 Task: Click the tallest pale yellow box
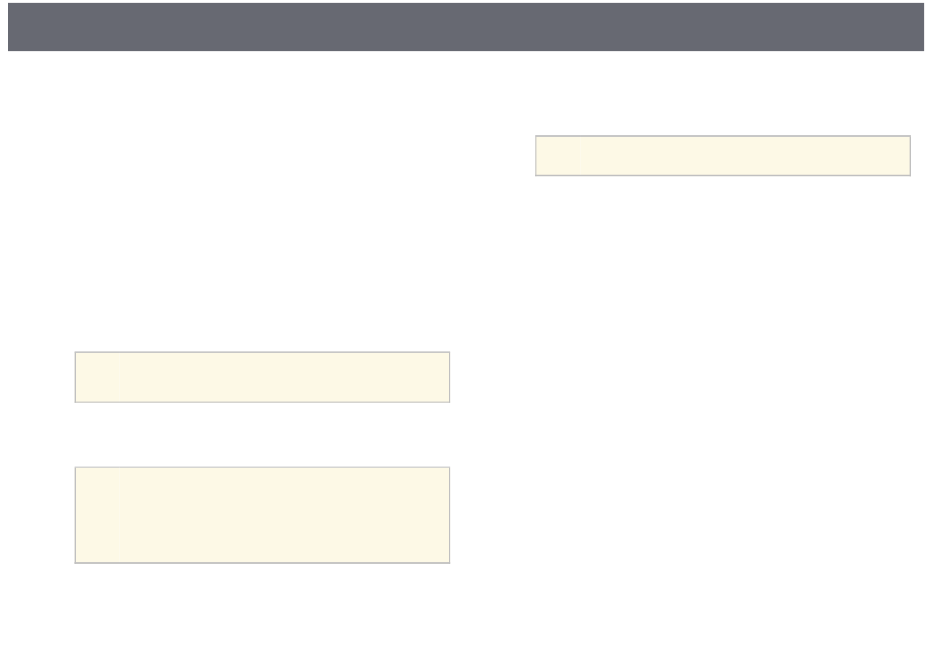tap(262, 515)
